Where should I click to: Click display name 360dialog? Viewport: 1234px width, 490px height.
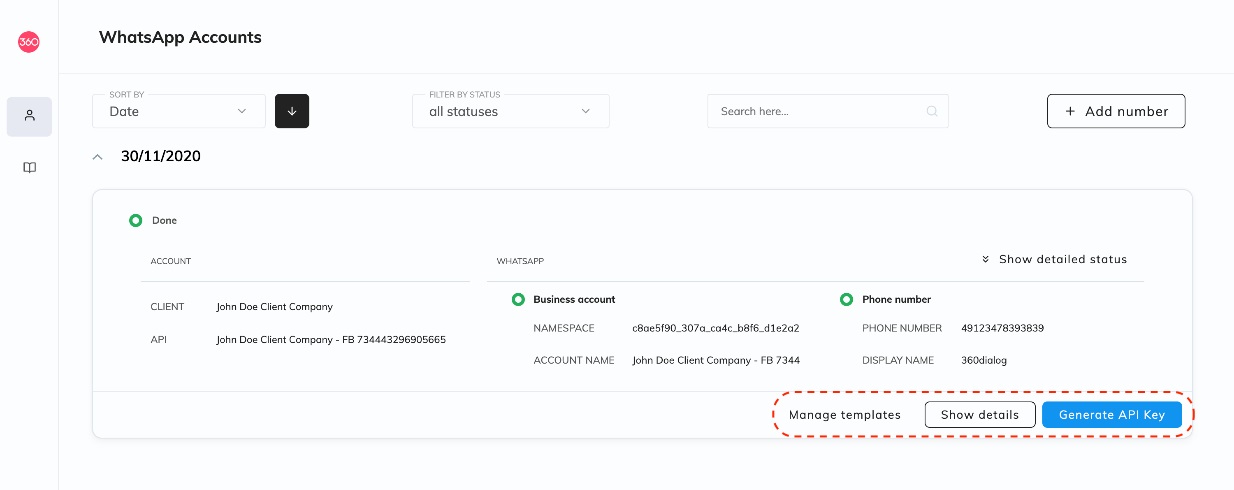point(984,360)
